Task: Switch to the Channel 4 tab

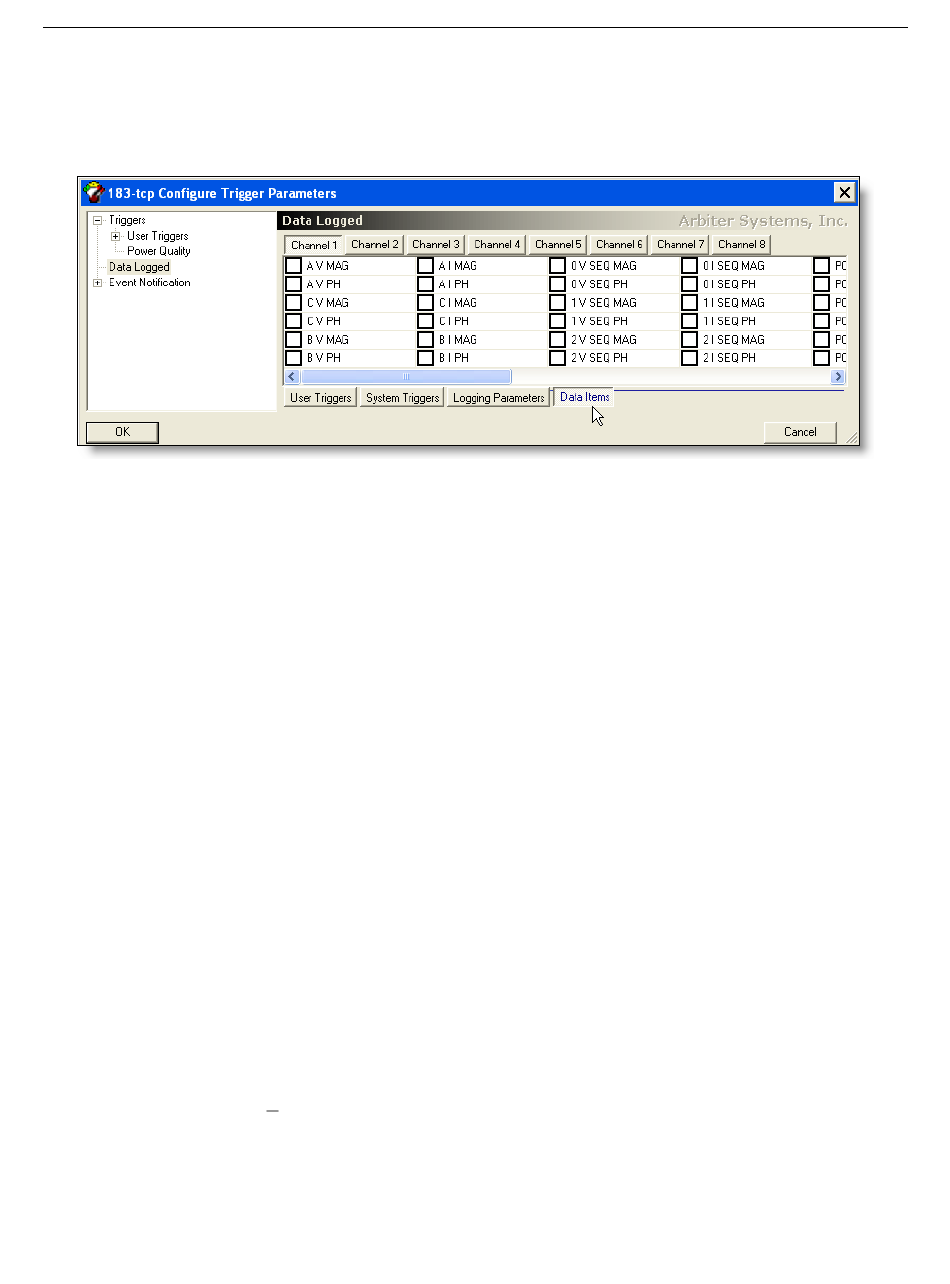Action: click(x=497, y=245)
